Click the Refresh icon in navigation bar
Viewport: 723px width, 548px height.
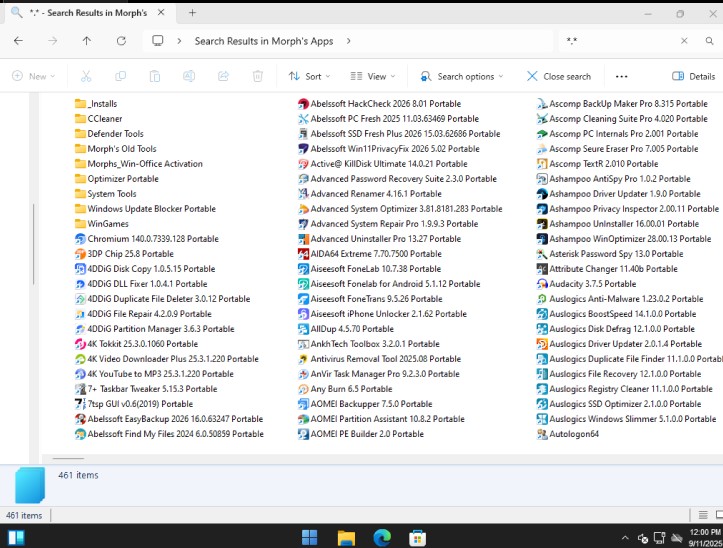point(121,41)
